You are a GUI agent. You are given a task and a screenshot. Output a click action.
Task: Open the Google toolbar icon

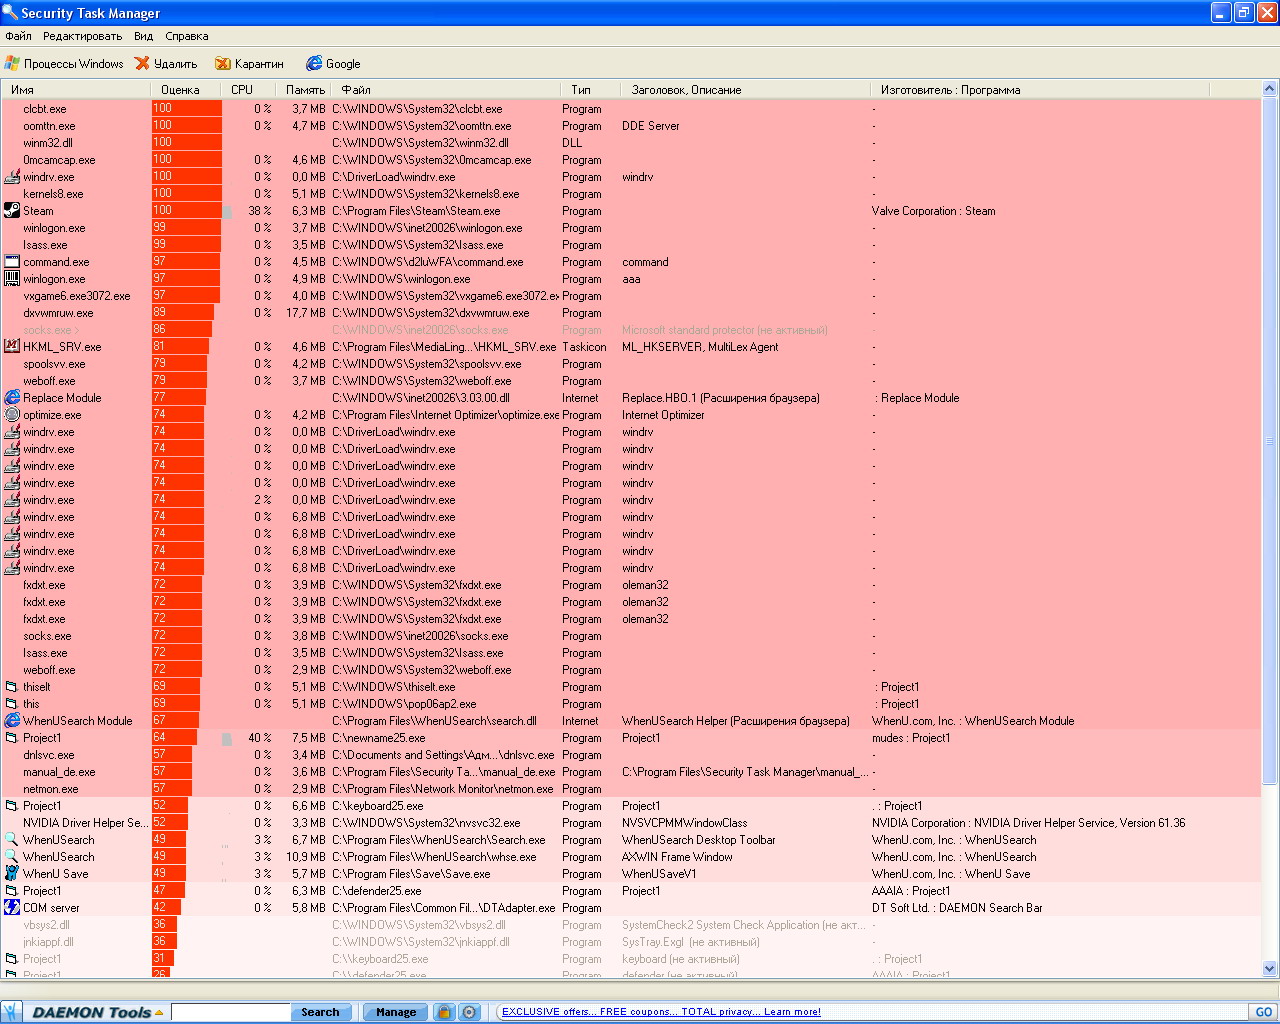314,64
